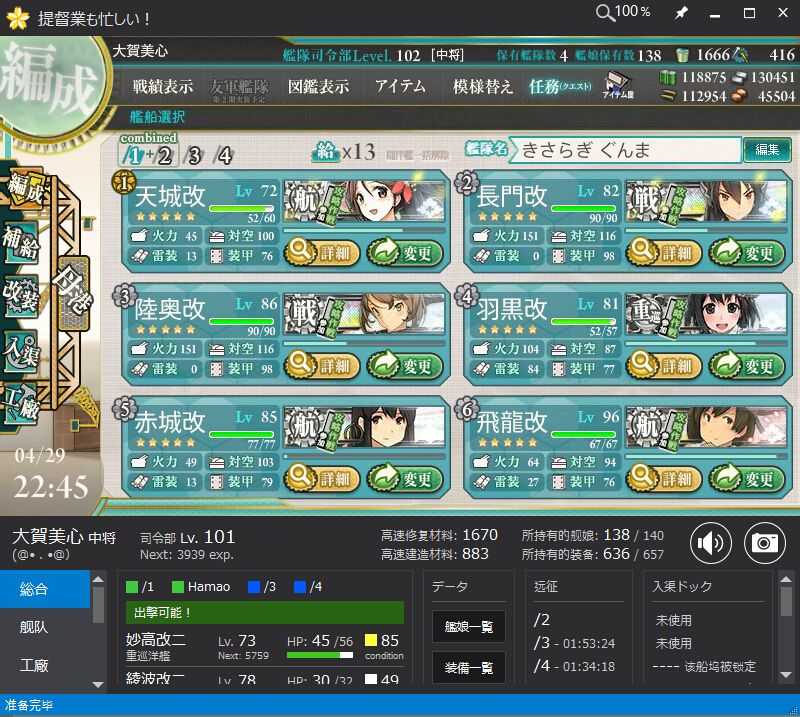Click the zoom 100% magnifier control
This screenshot has width=800, height=717.
click(623, 12)
